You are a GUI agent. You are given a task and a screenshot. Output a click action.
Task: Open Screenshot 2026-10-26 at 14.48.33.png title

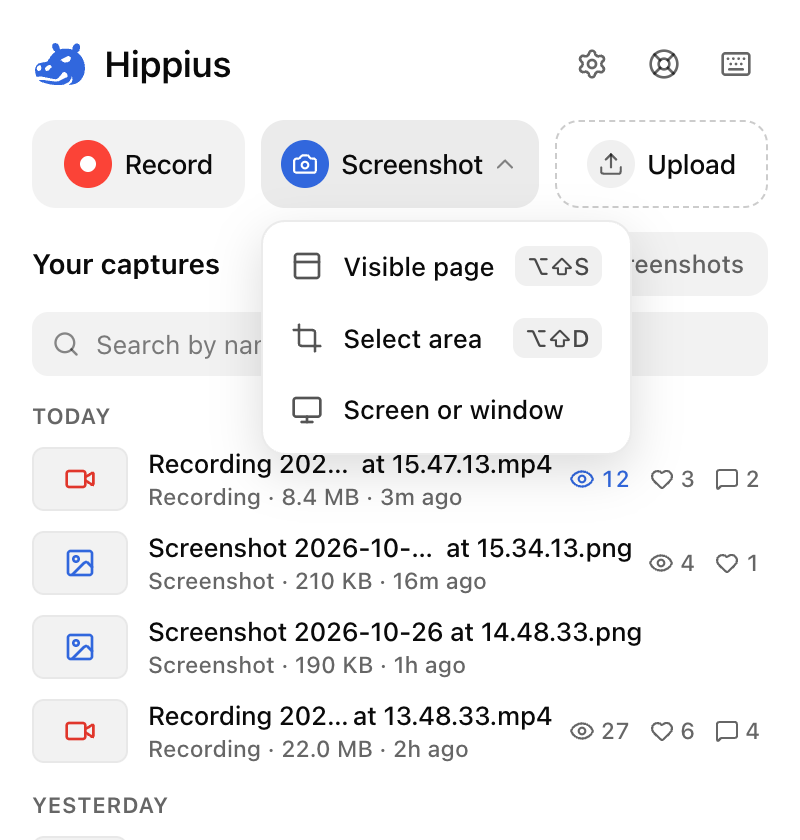[395, 633]
